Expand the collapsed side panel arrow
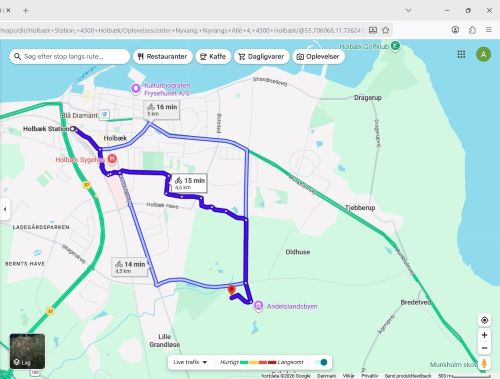 click(5, 209)
